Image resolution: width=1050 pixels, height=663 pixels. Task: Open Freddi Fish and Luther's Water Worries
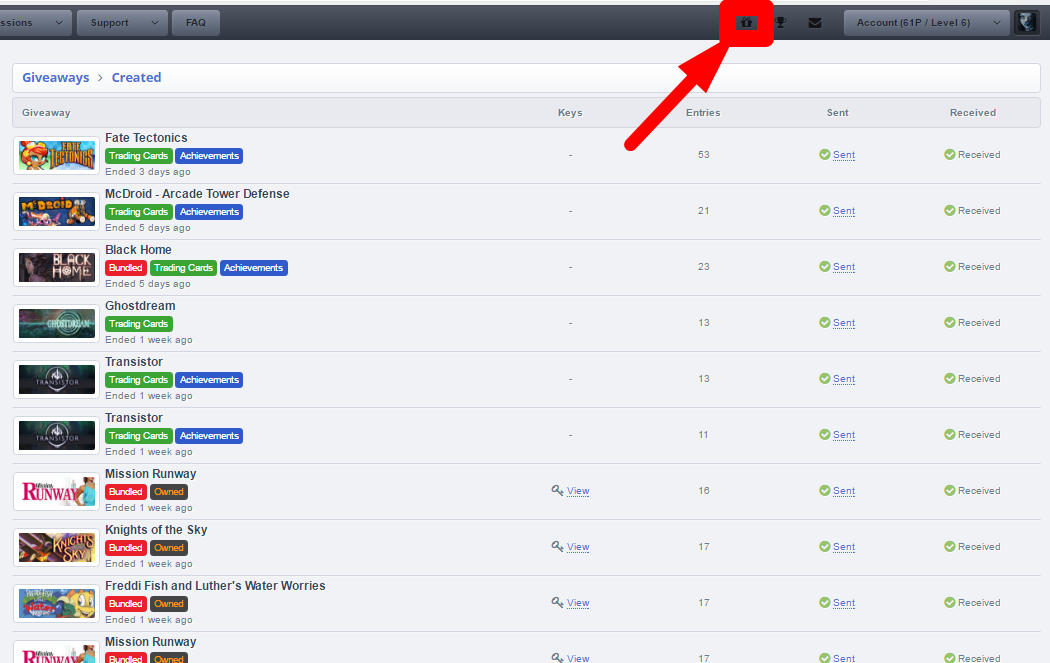(215, 586)
